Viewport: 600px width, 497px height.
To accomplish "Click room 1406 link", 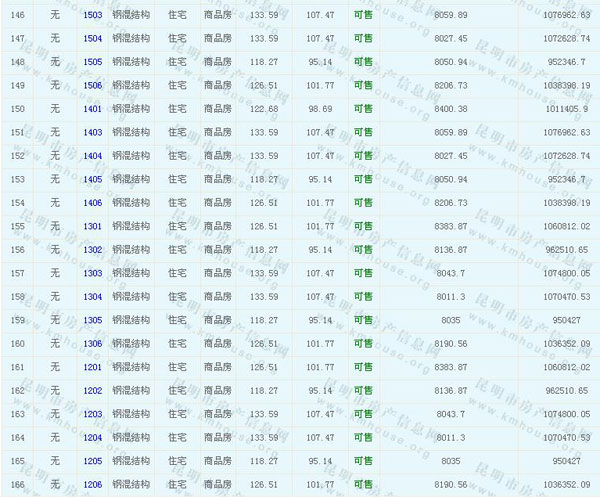I will point(92,203).
